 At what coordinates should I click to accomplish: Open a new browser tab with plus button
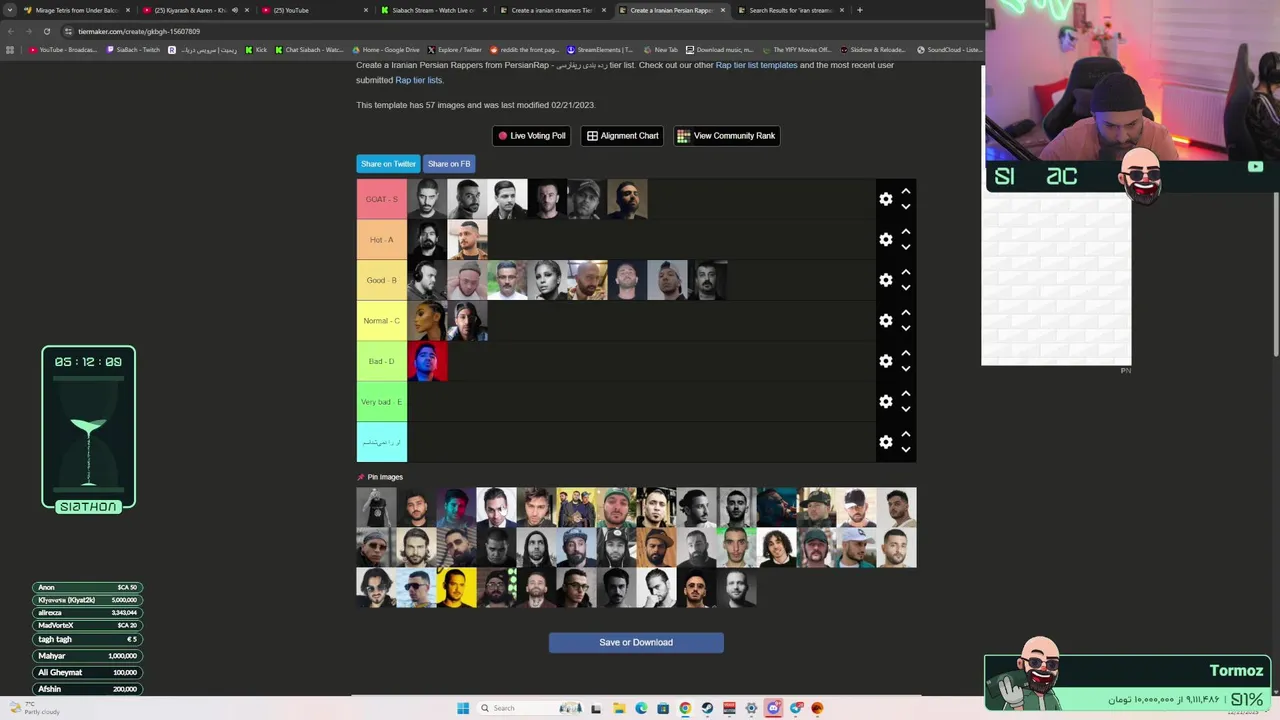859,10
